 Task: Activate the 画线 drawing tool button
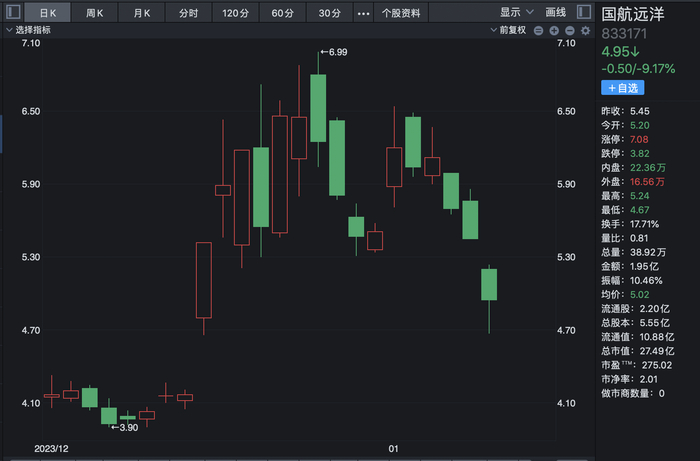555,13
